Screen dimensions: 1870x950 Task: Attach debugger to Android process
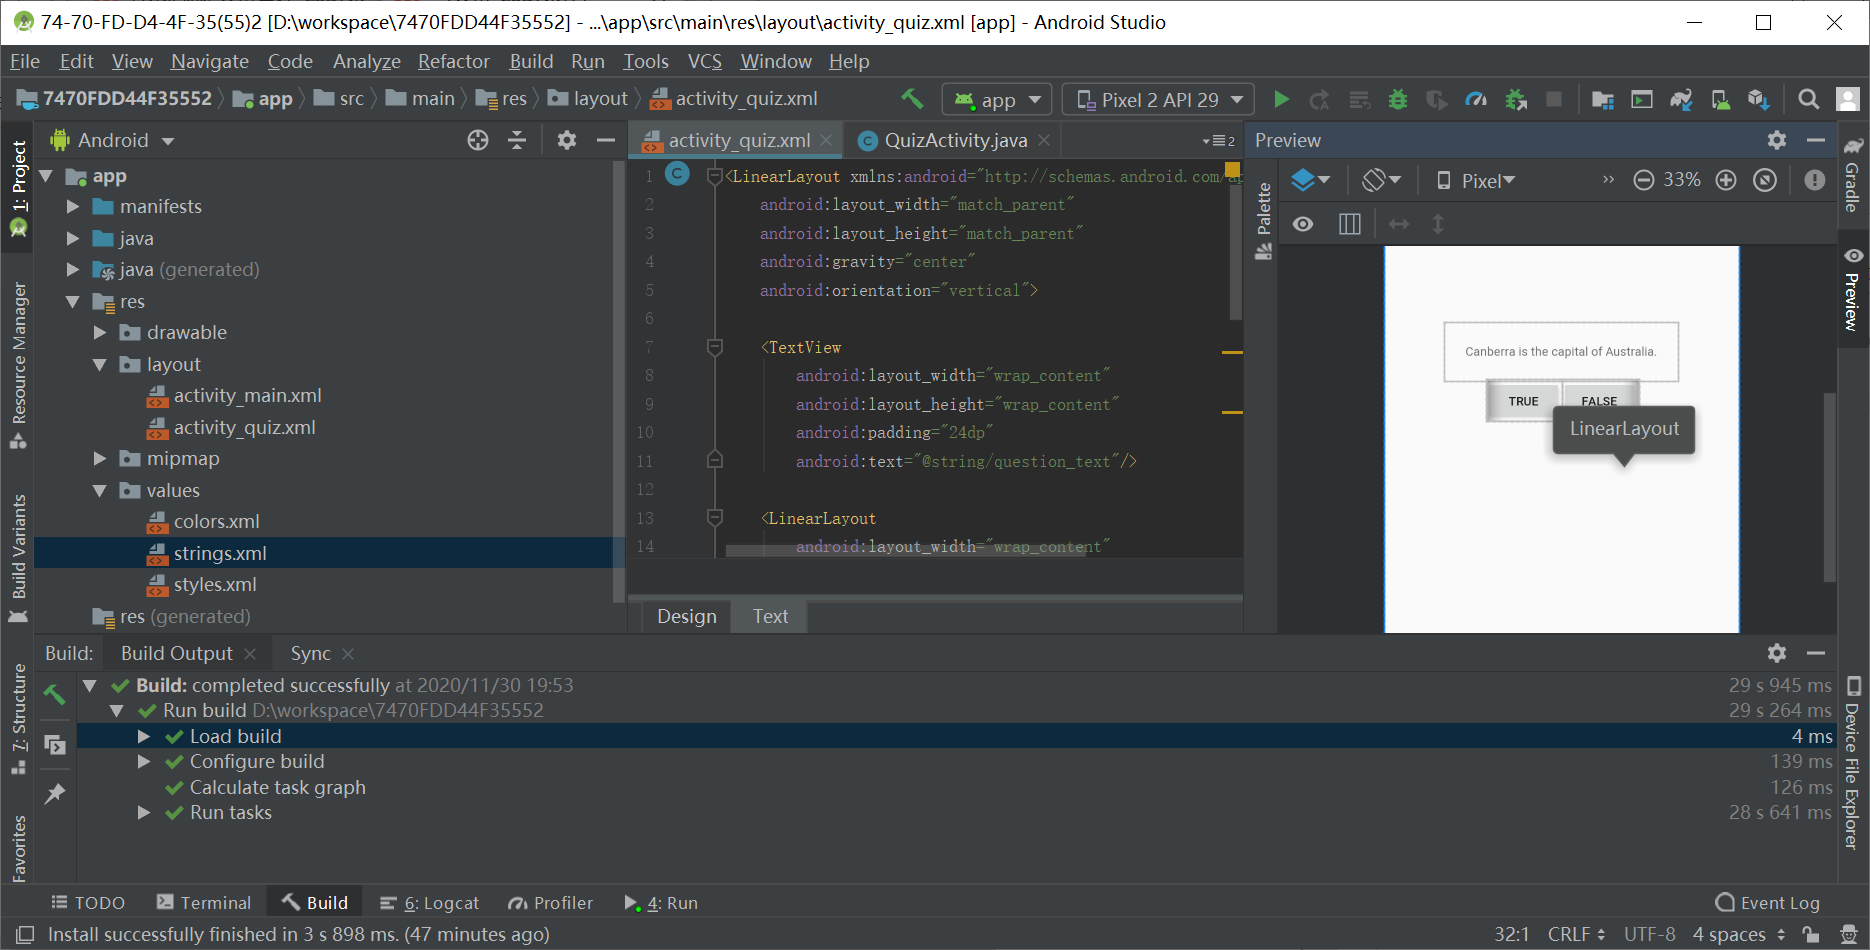(x=1516, y=99)
